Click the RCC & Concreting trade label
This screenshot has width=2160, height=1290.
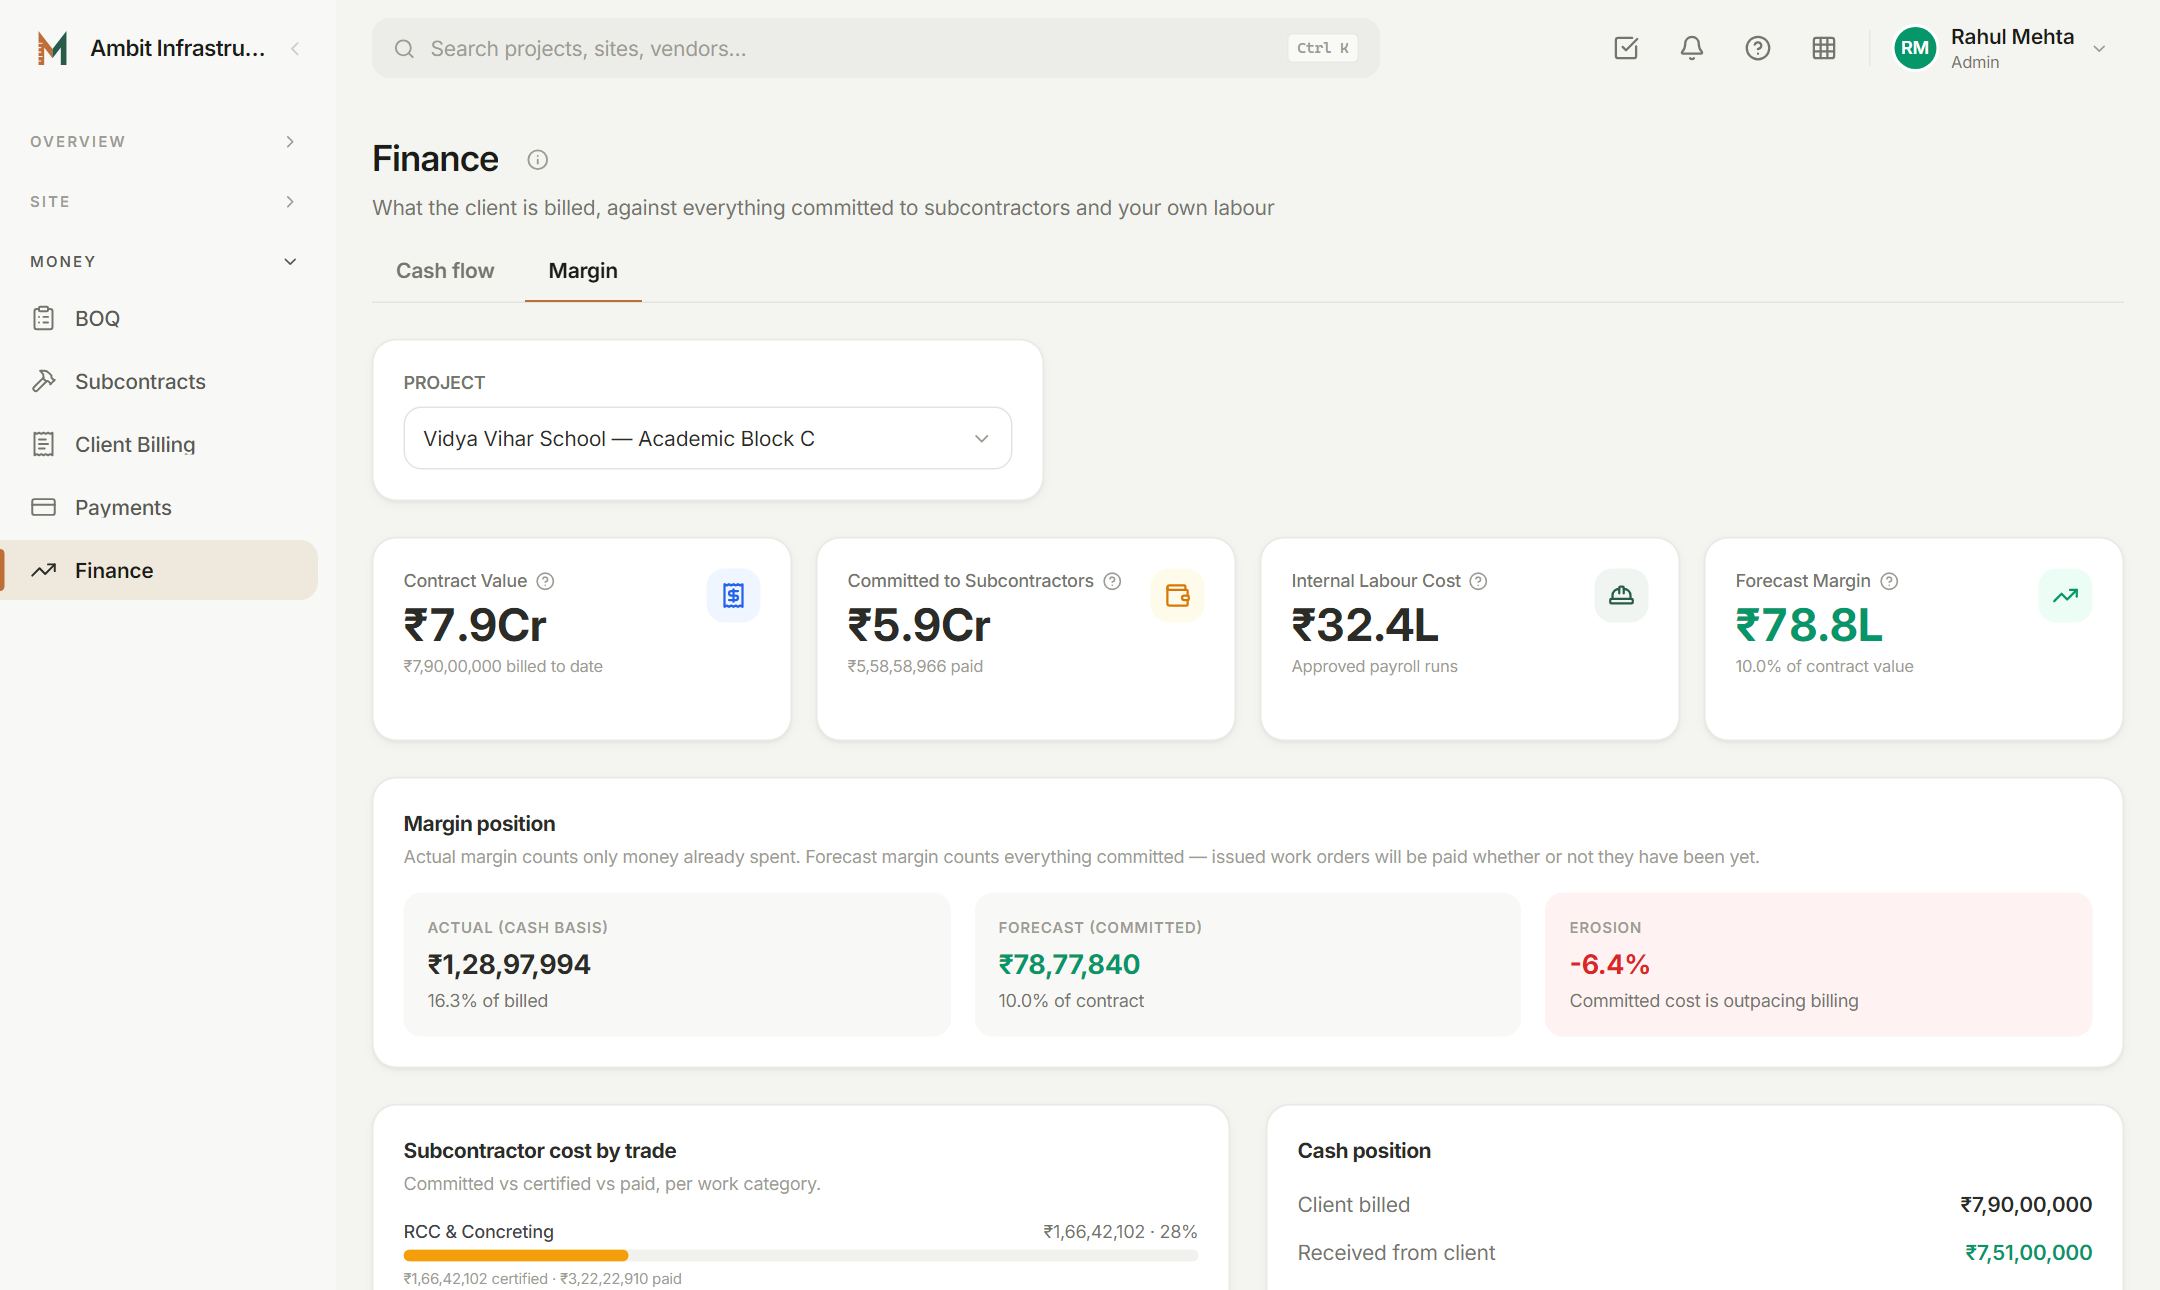tap(479, 1232)
